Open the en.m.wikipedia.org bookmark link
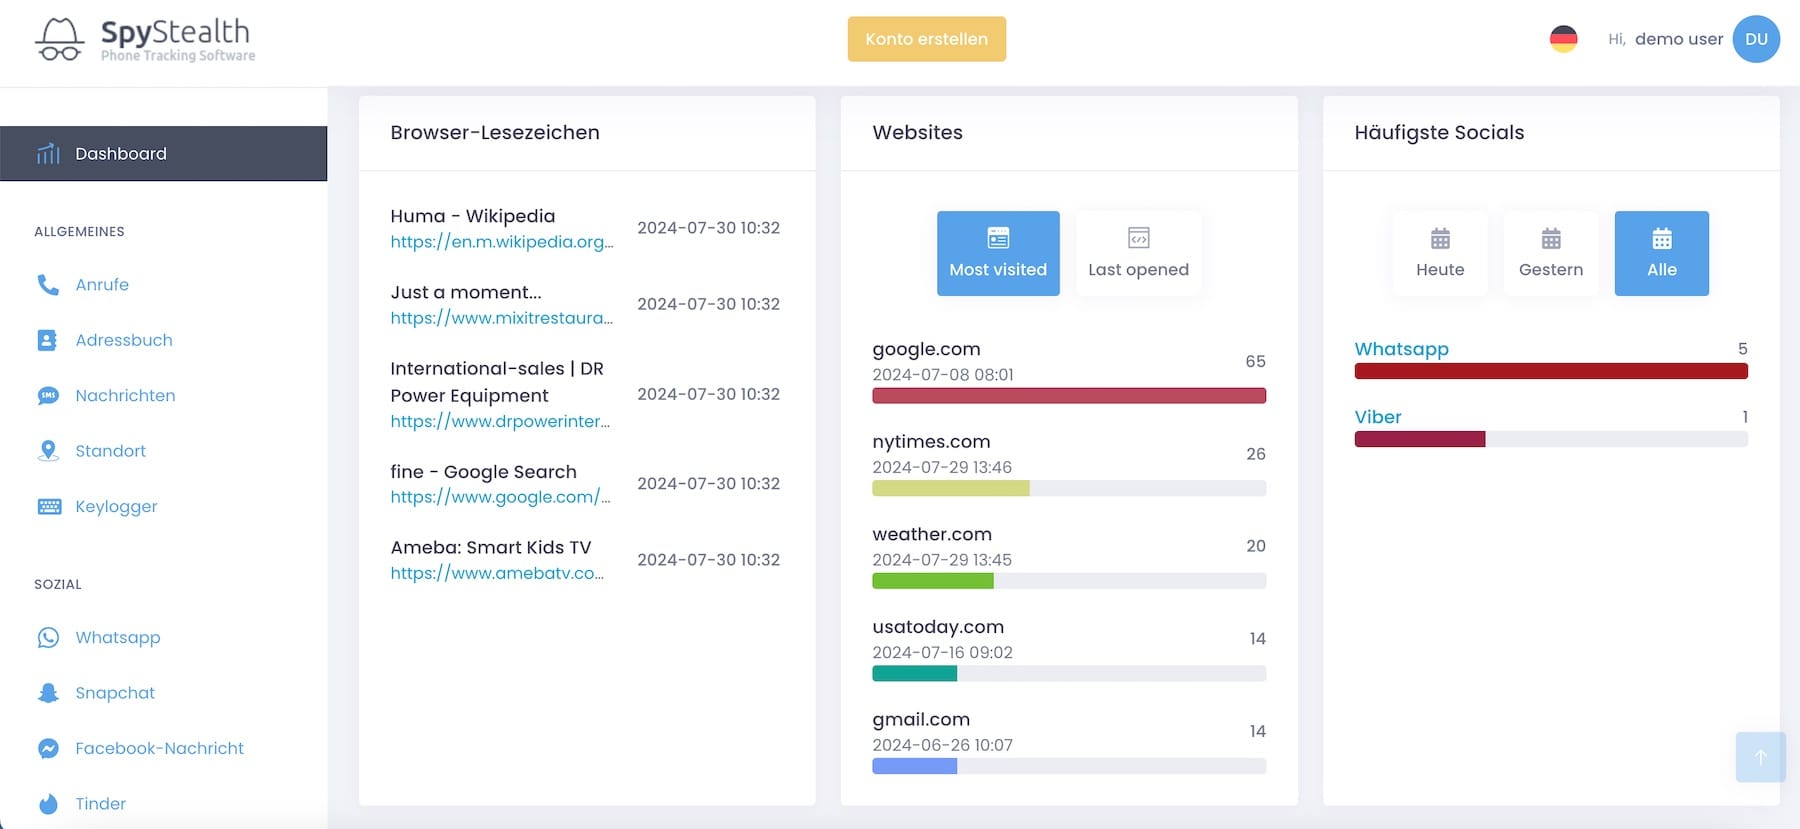 (x=502, y=242)
